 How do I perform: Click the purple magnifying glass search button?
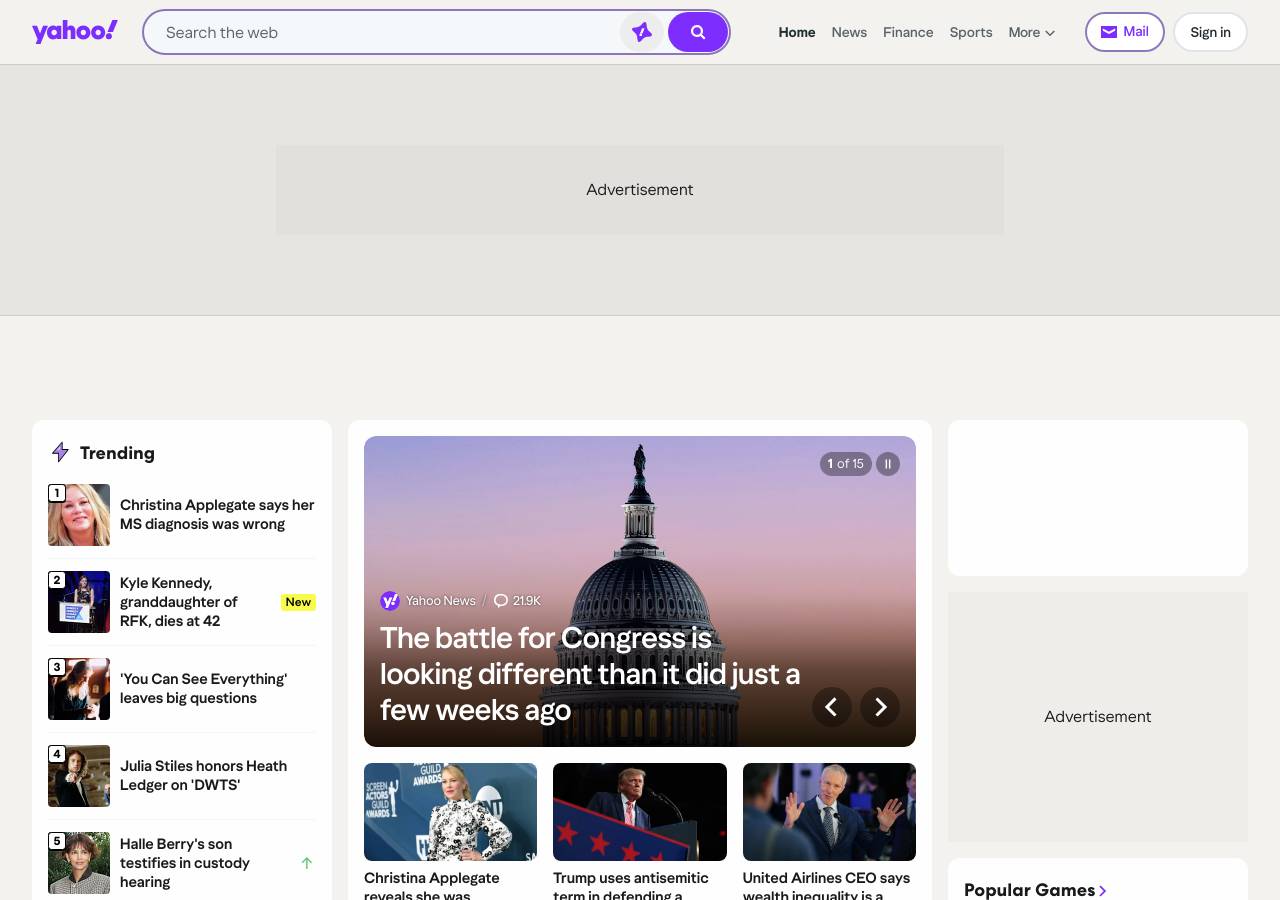pyautogui.click(x=698, y=32)
